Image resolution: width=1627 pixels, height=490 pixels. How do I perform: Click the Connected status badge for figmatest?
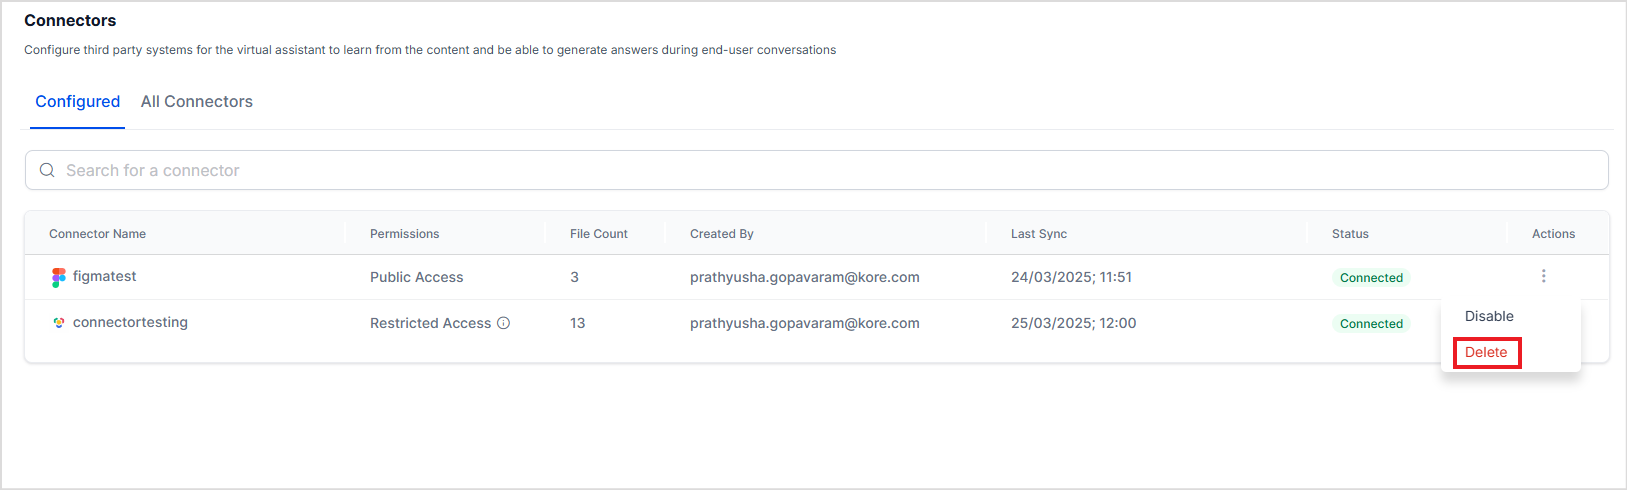tap(1371, 278)
